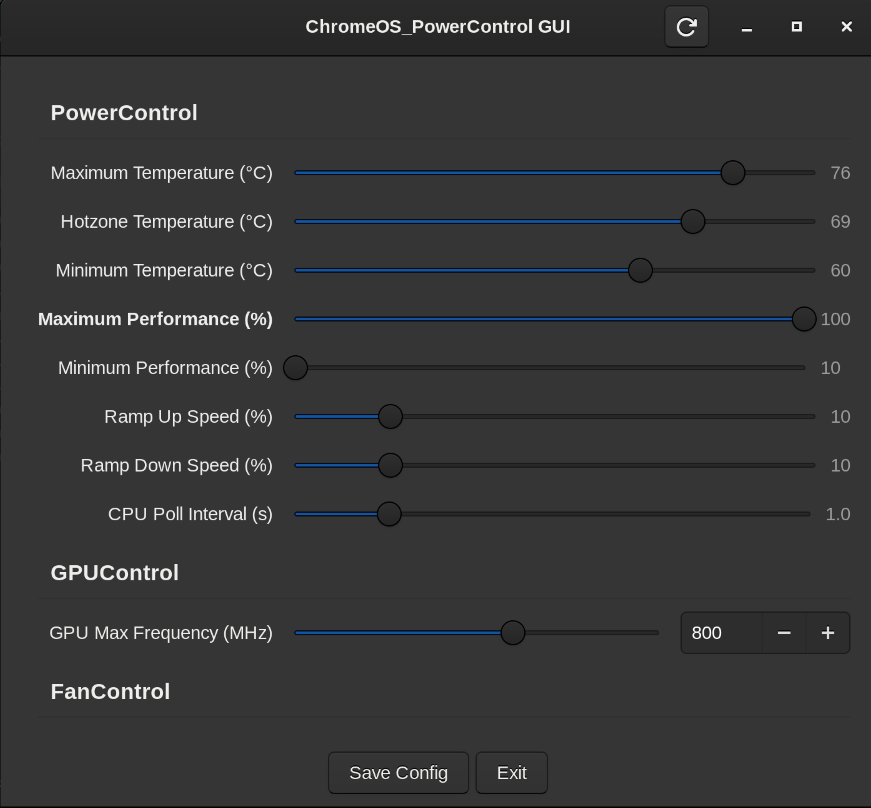Click the GPU frequency value field showing 800
The height and width of the screenshot is (808, 871).
click(720, 633)
